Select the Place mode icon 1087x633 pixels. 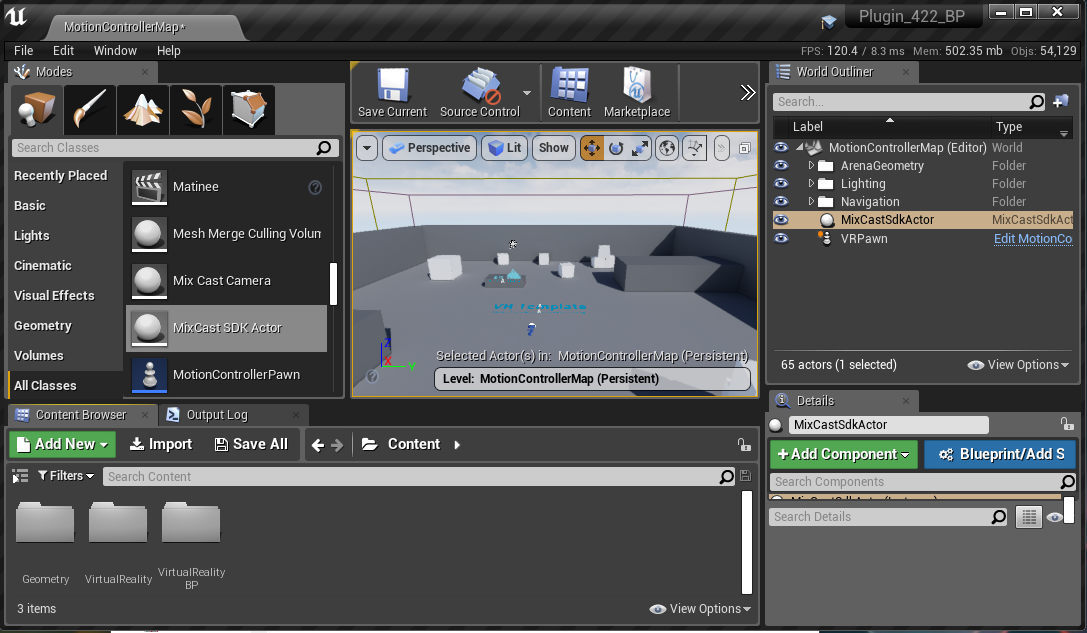coord(37,110)
